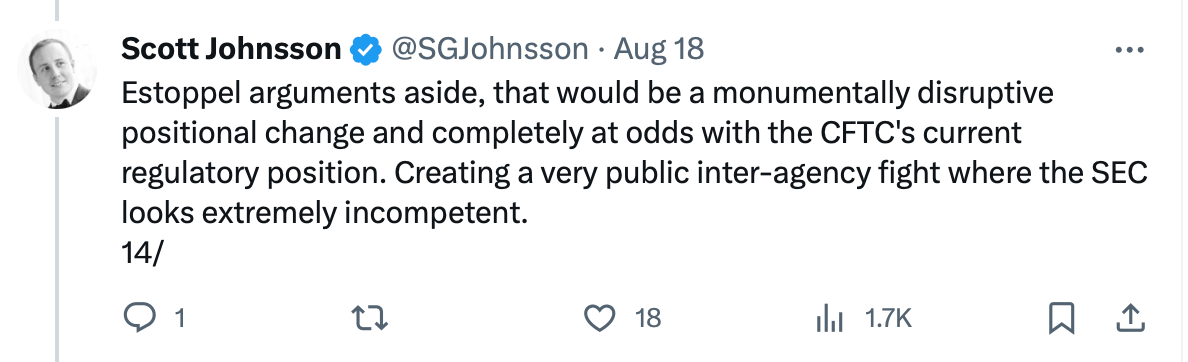Open the @SGJohnsson handle link
The height and width of the screenshot is (362, 1188).
click(489, 50)
